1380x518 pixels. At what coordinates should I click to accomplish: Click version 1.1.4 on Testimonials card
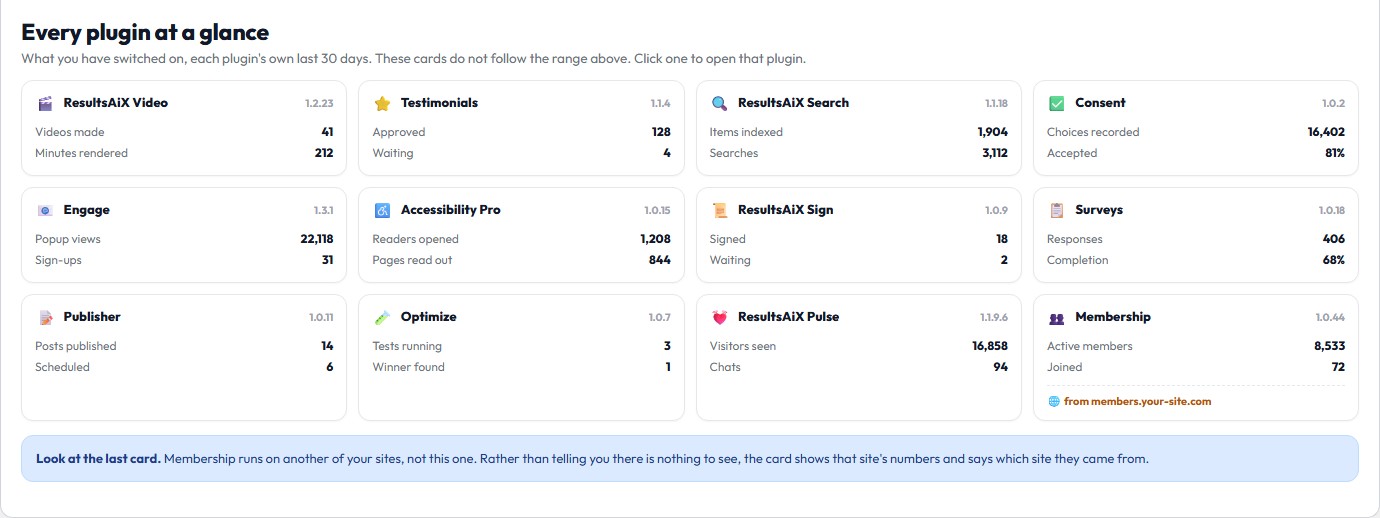(660, 103)
